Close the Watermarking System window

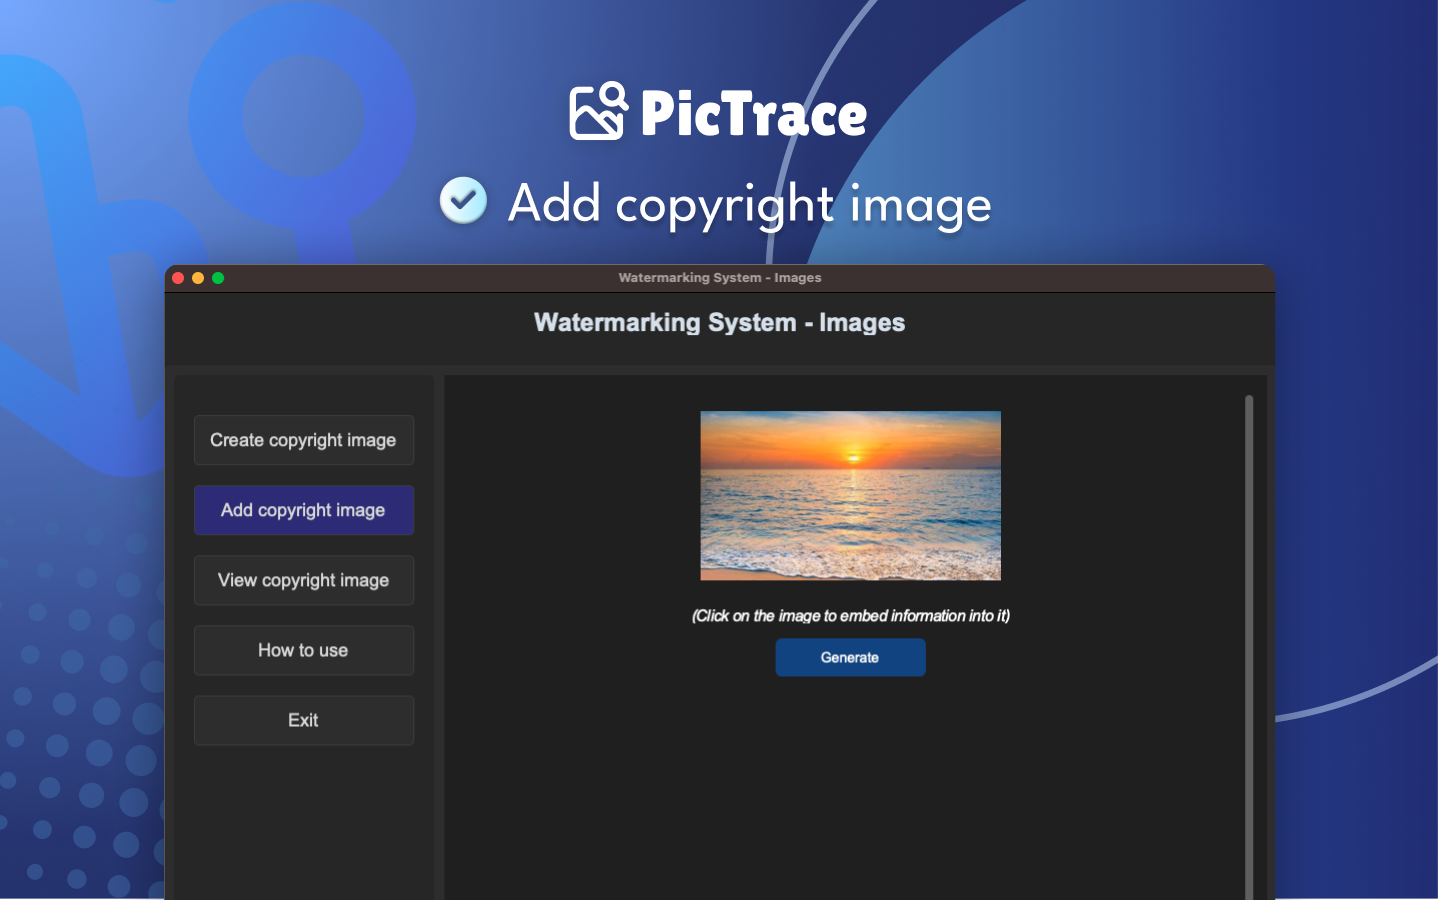178,278
